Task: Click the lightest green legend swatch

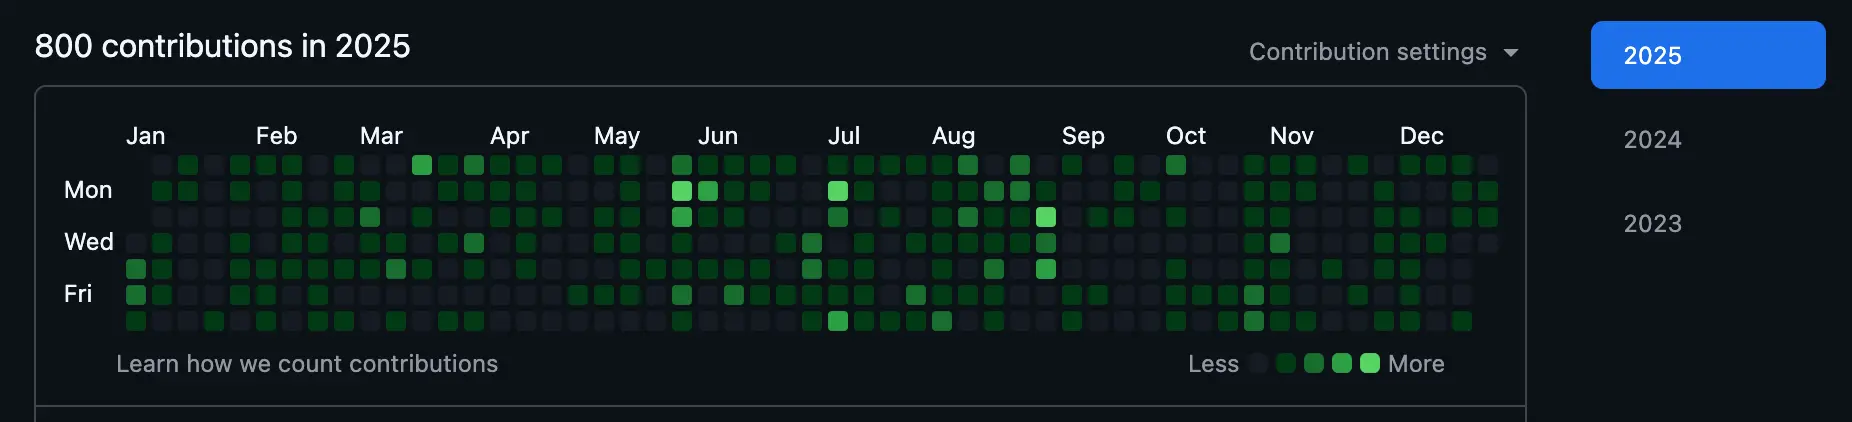Action: 1370,363
